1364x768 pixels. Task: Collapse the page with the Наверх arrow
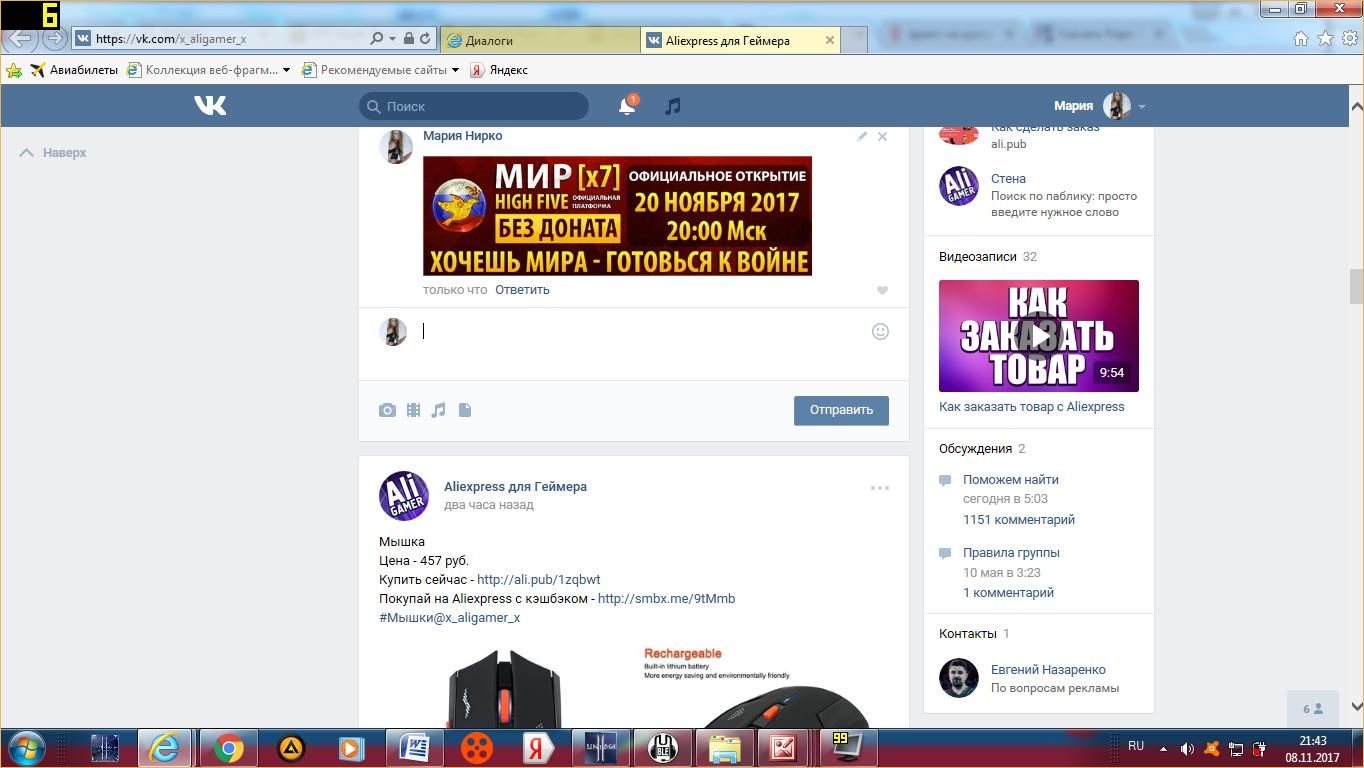(53, 153)
